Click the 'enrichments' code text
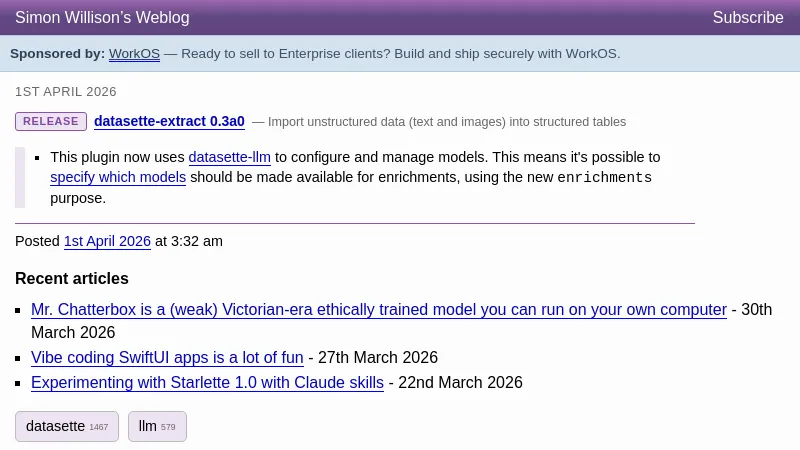The image size is (800, 450). (604, 178)
